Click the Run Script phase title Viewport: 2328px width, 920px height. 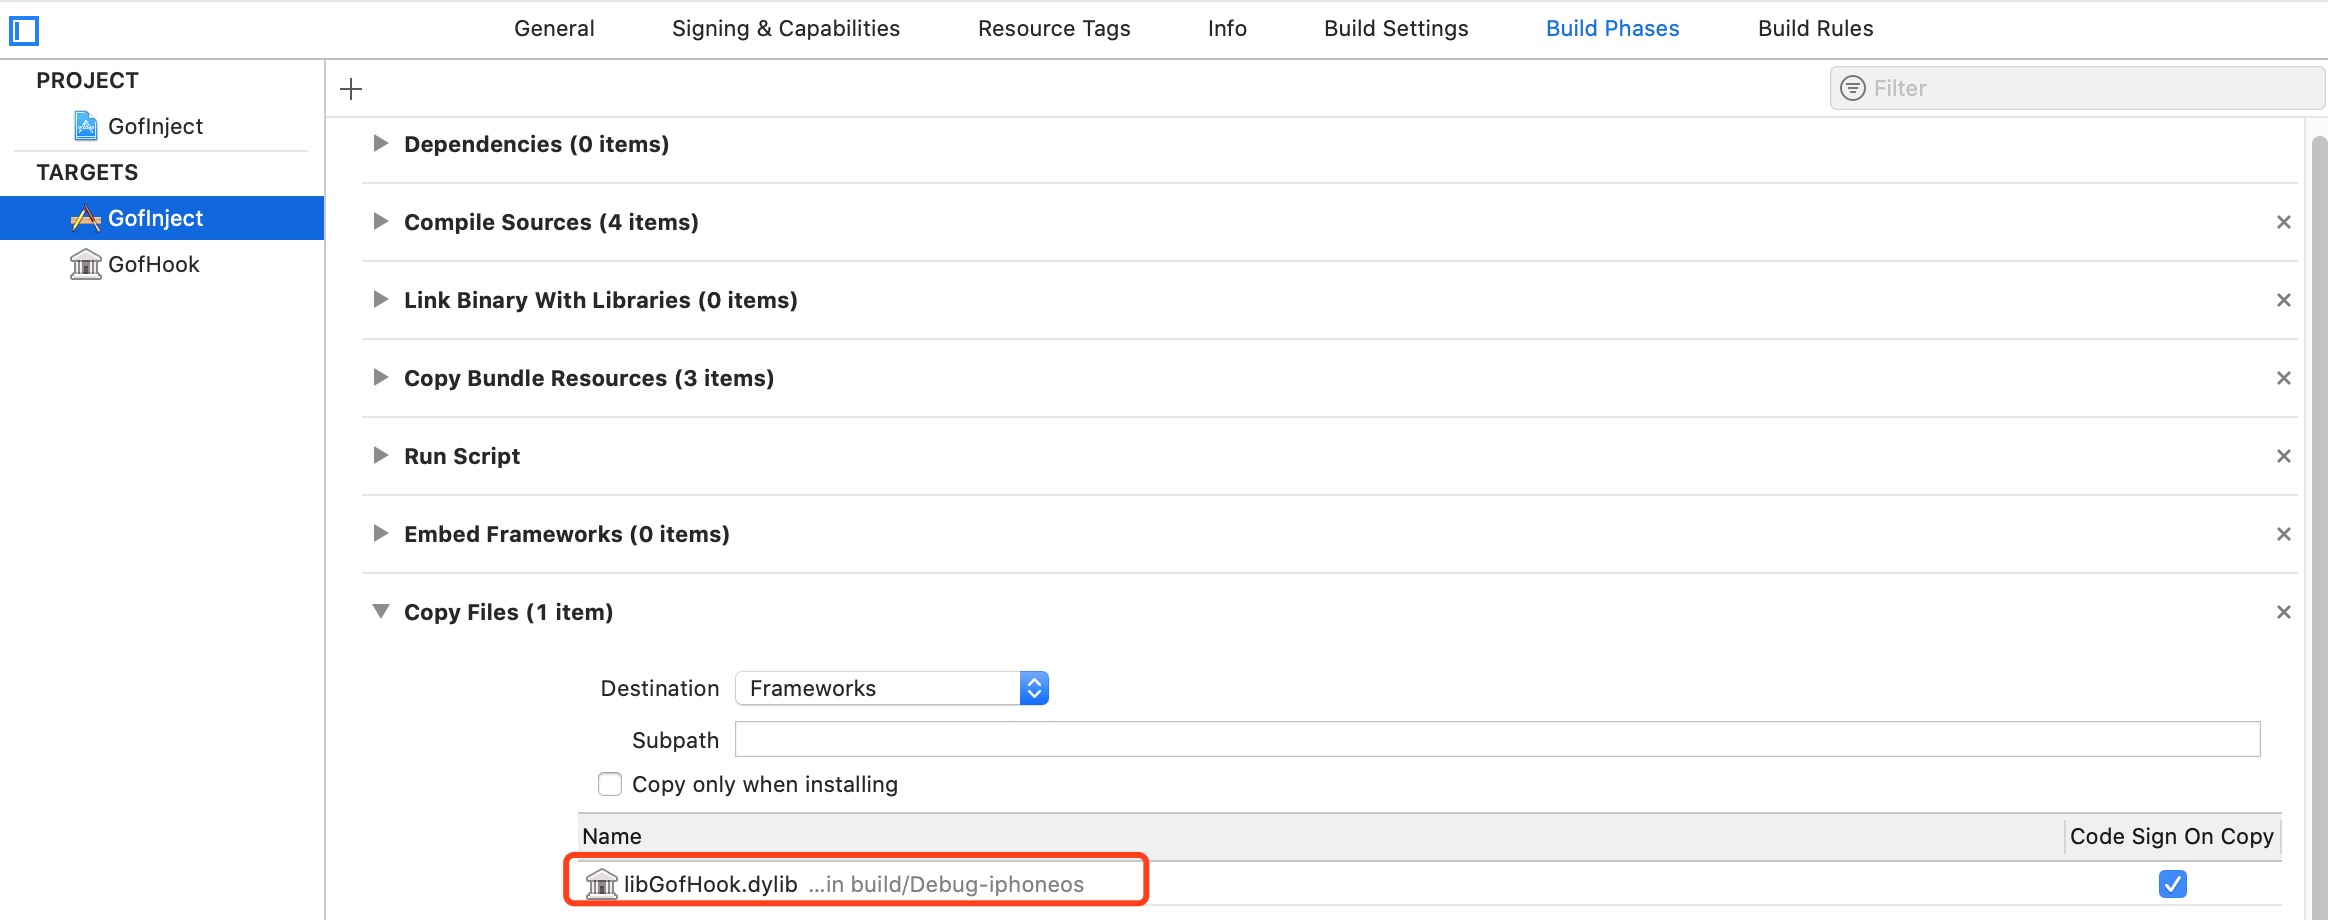click(x=462, y=456)
